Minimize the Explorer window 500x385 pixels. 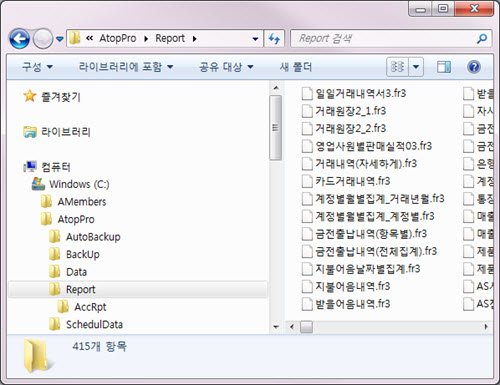pyautogui.click(x=420, y=9)
